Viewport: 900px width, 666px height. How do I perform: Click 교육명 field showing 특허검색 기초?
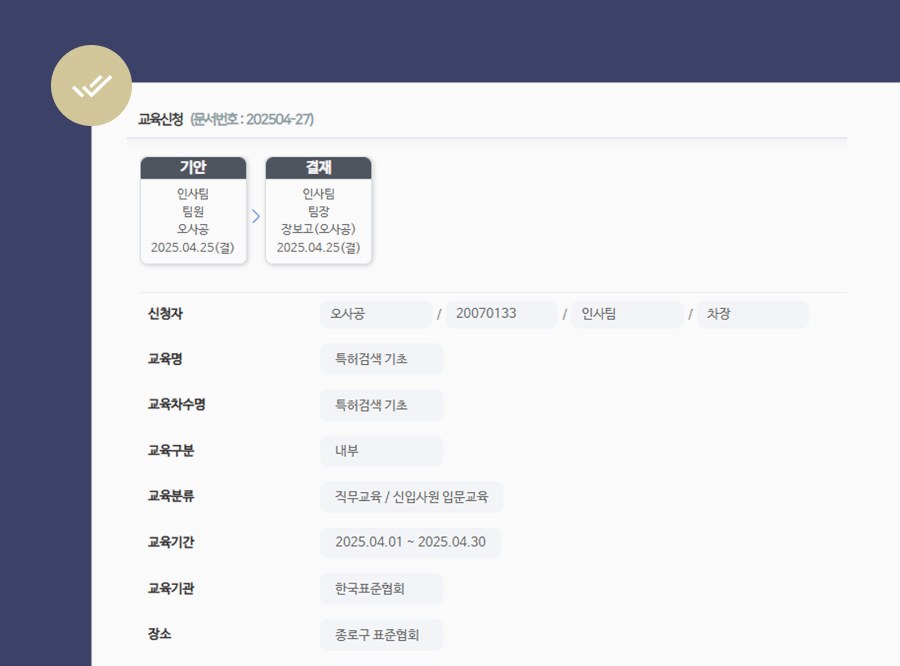(381, 359)
